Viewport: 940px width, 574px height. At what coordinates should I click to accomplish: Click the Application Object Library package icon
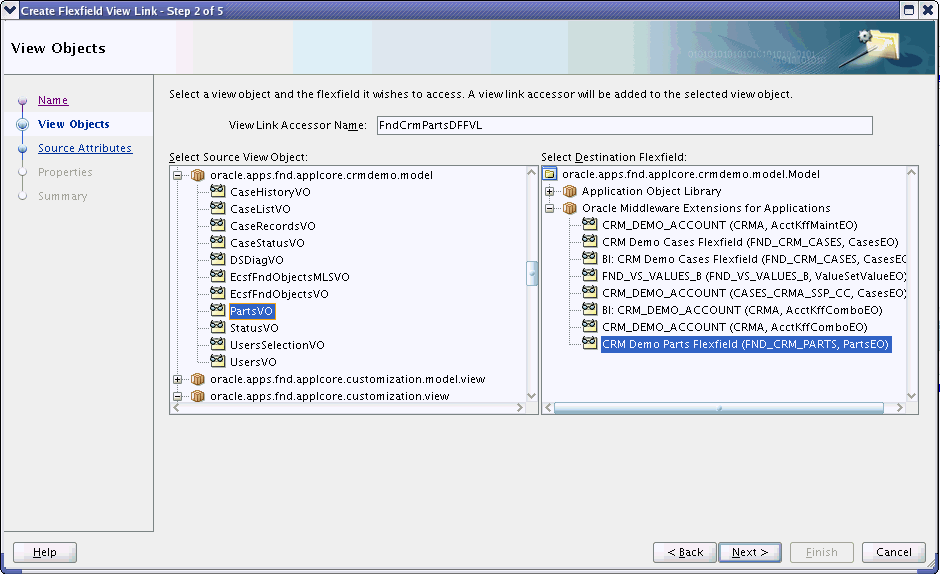coord(570,191)
